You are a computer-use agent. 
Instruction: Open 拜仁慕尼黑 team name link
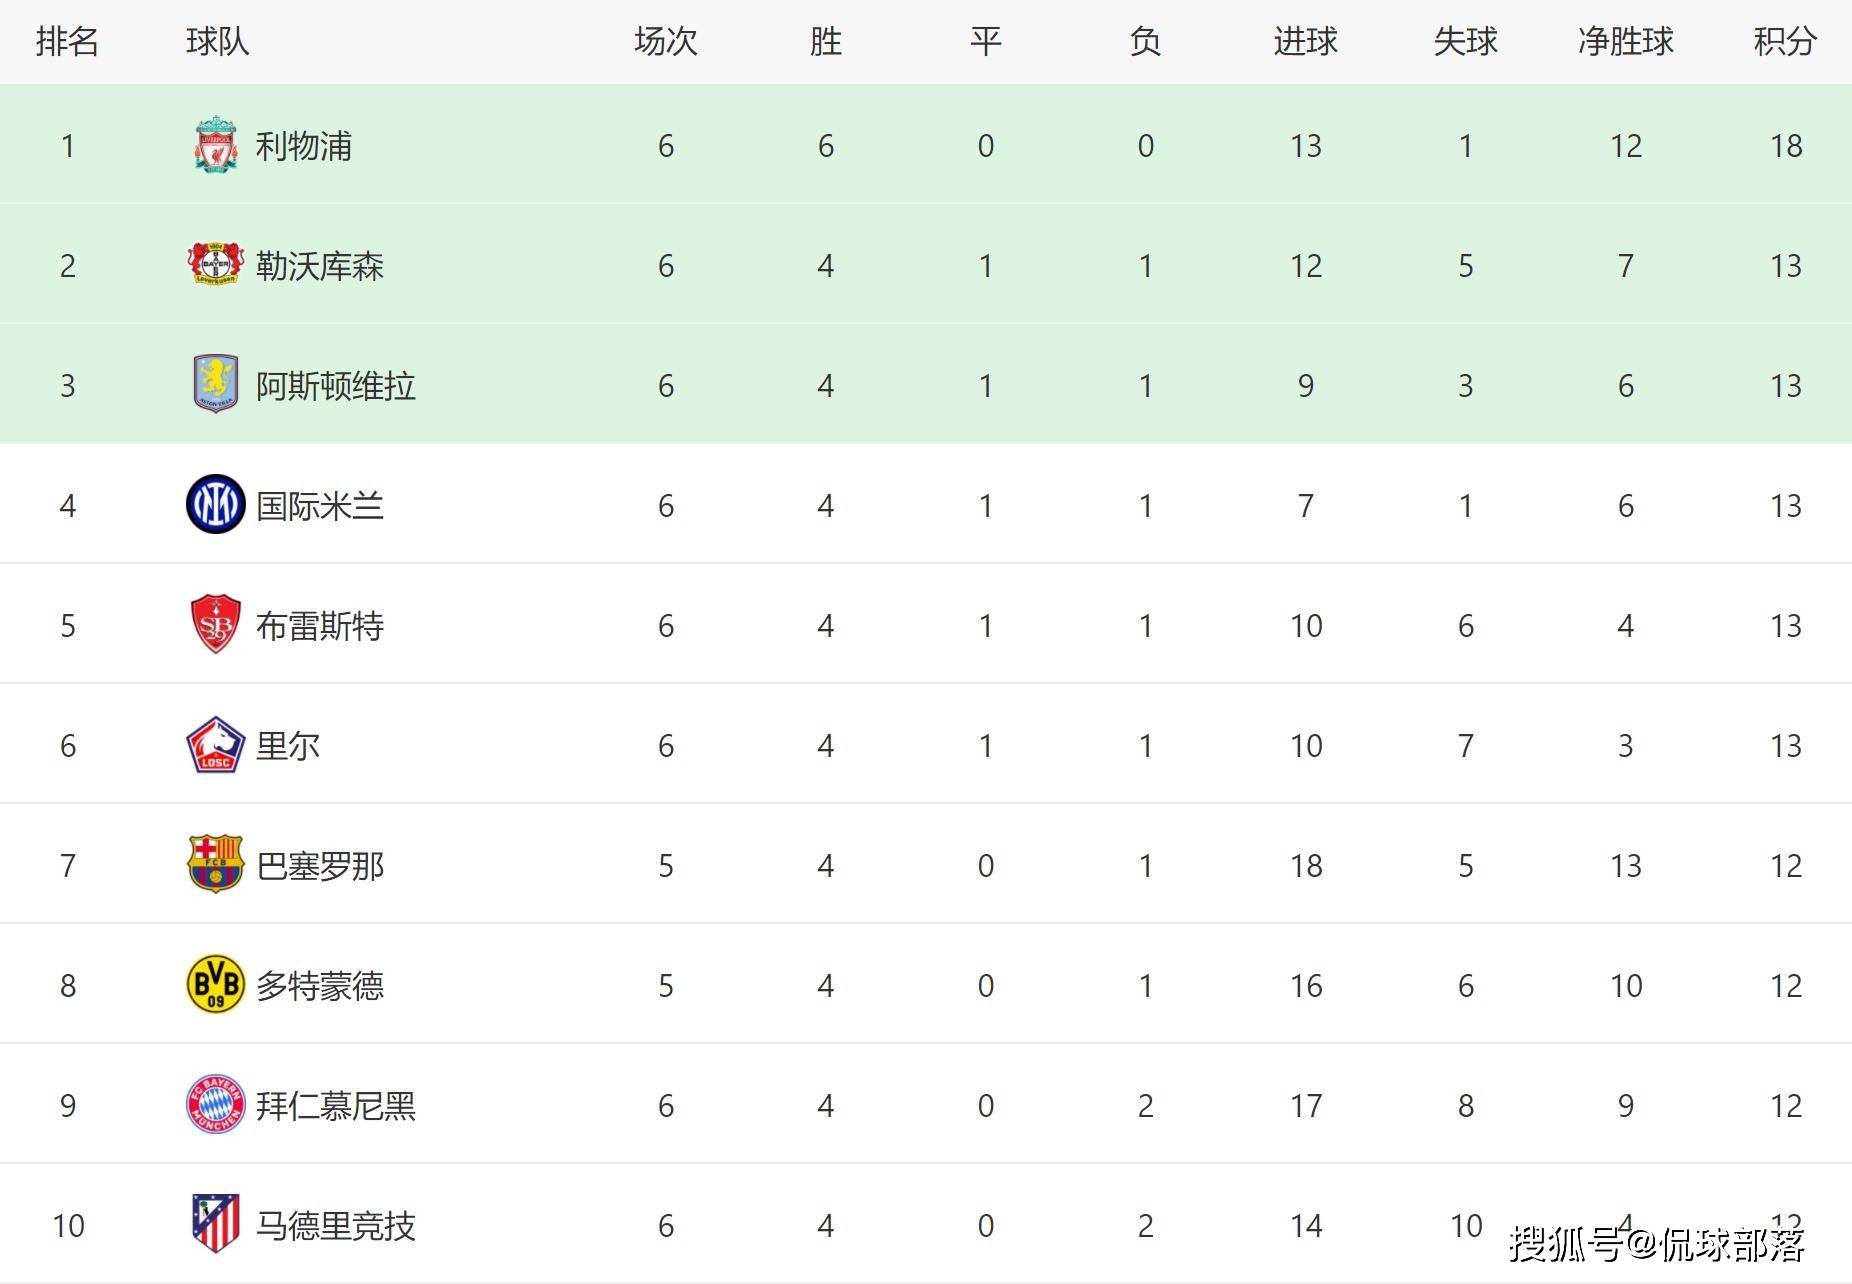(336, 1106)
